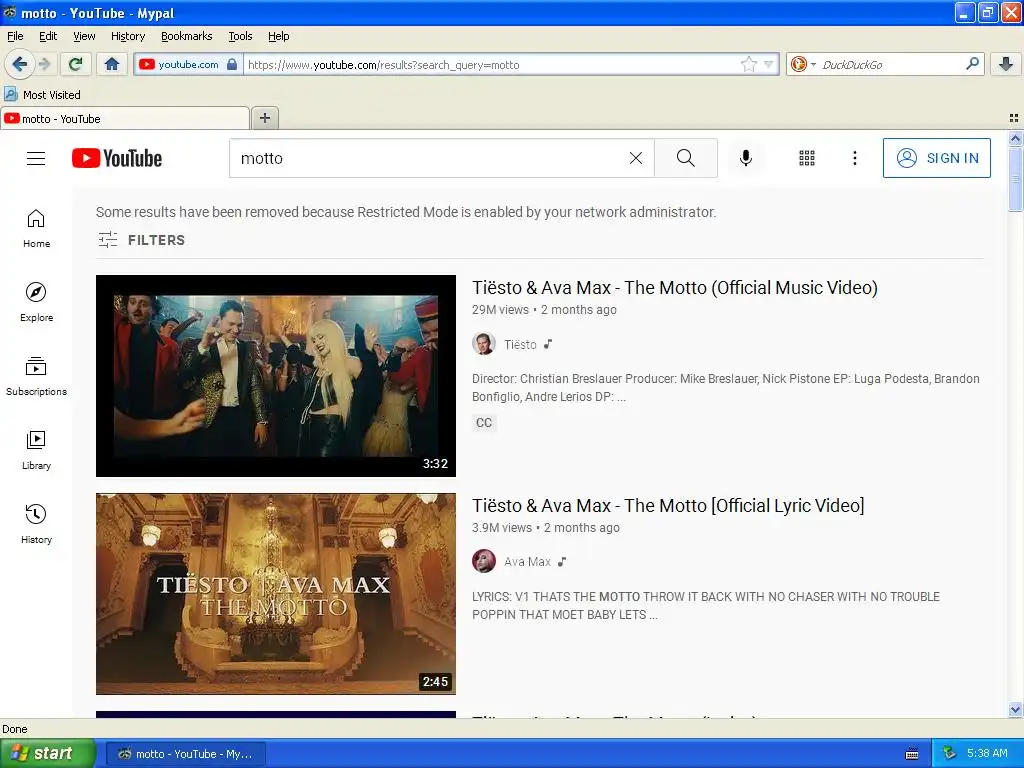
Task: Click '3.9M views' text on the second result
Action: tap(502, 528)
